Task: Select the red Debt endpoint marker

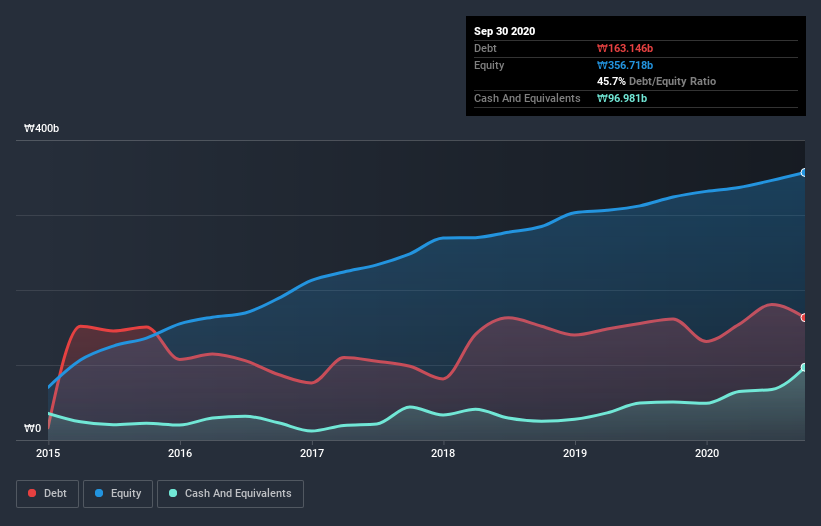Action: [x=804, y=318]
